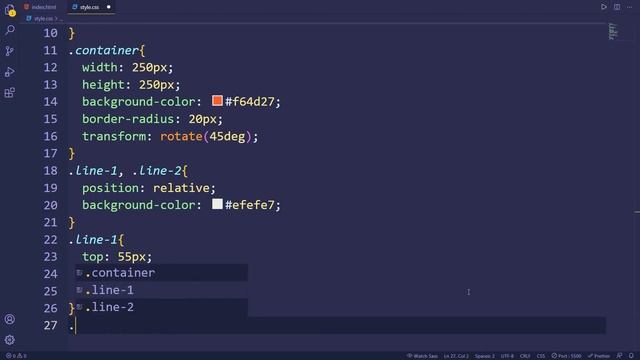
Task: Click the breadcrumb ellipsis after style.css
Action: click(61, 19)
